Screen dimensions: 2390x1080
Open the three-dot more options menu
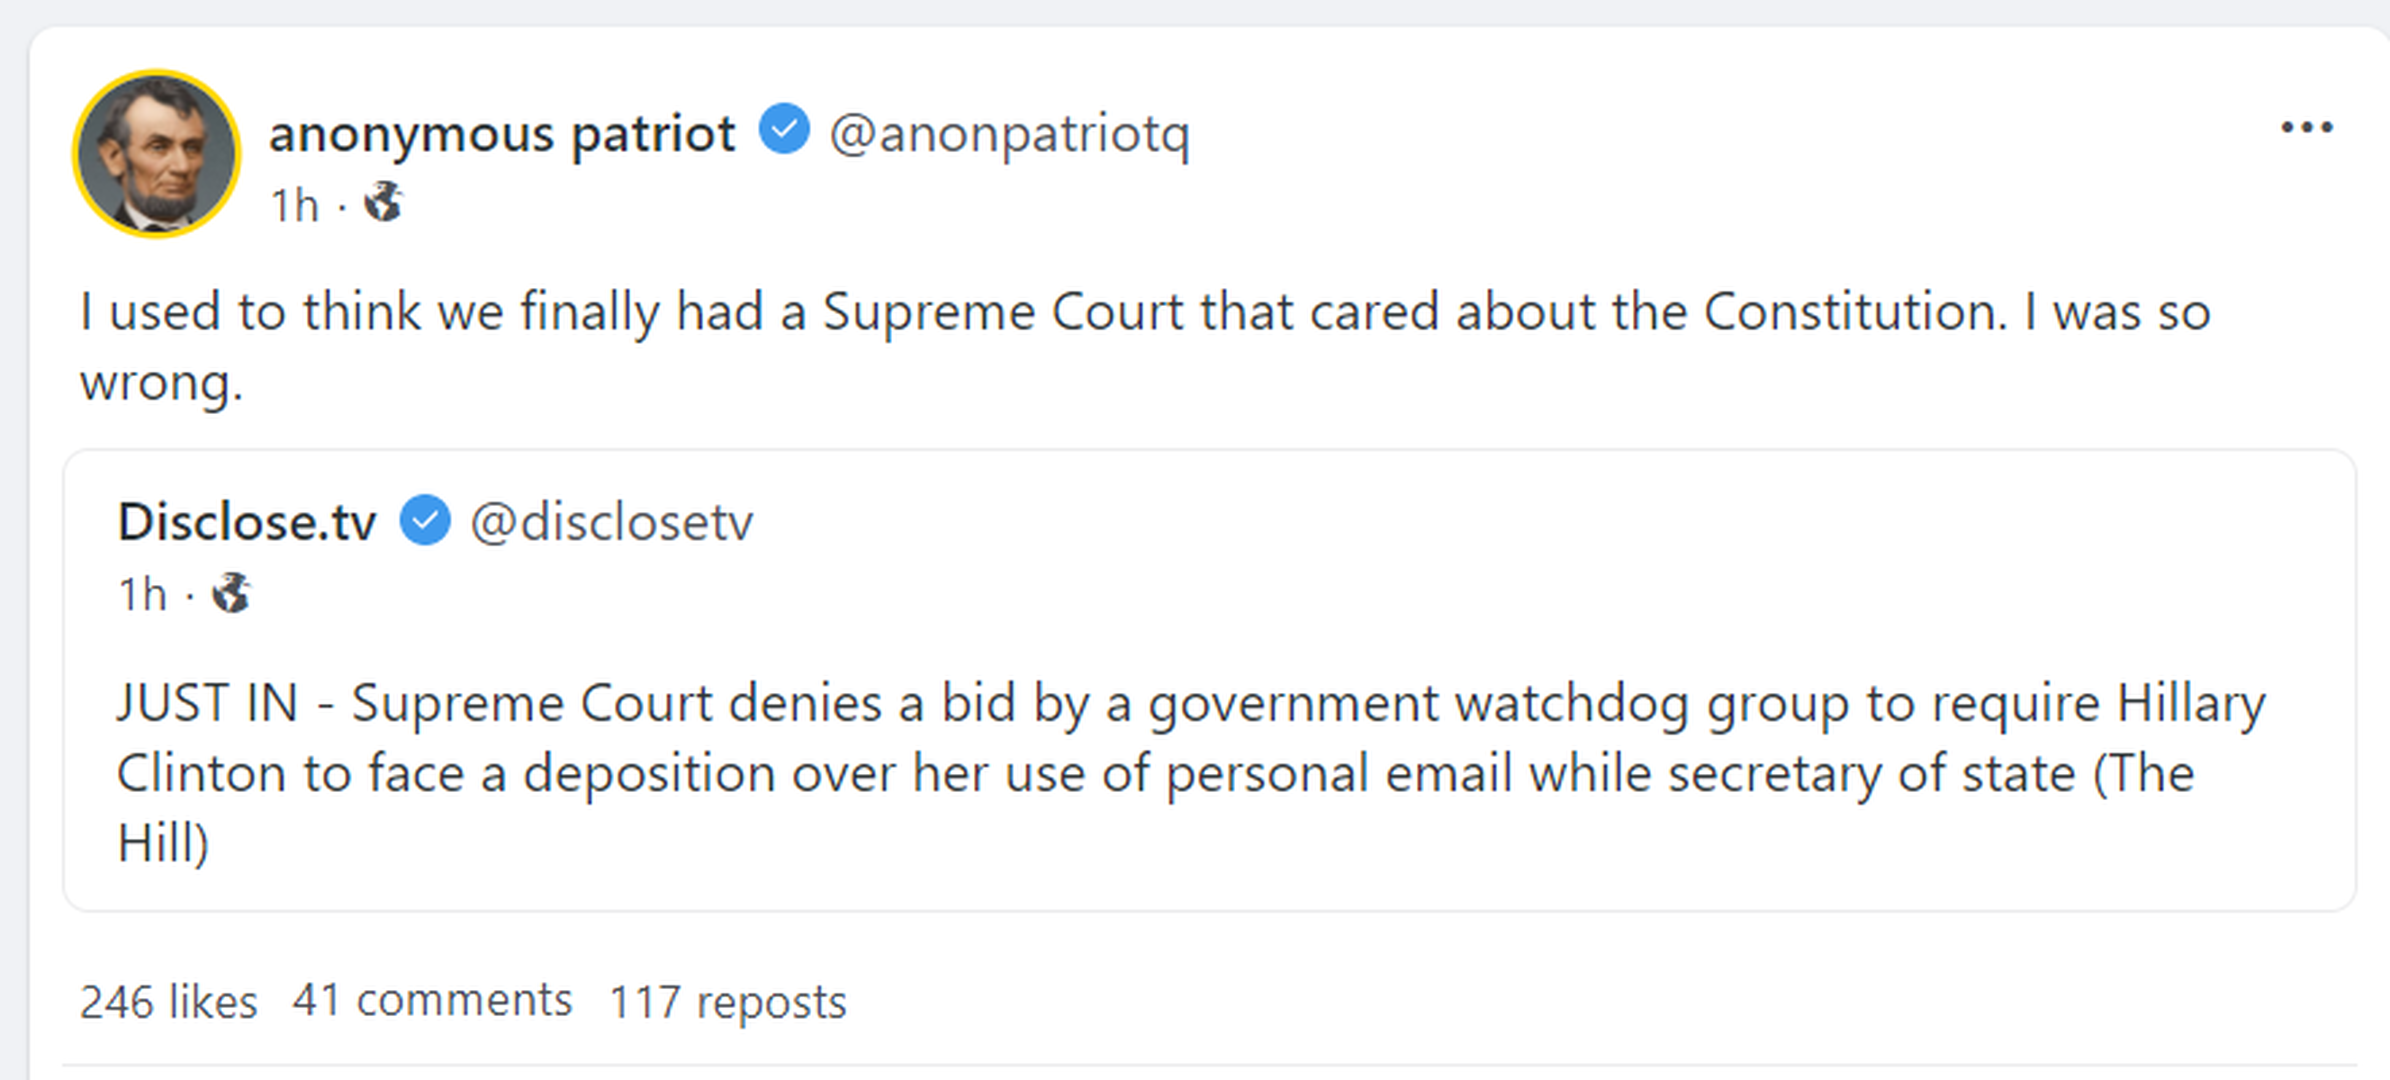tap(2306, 129)
